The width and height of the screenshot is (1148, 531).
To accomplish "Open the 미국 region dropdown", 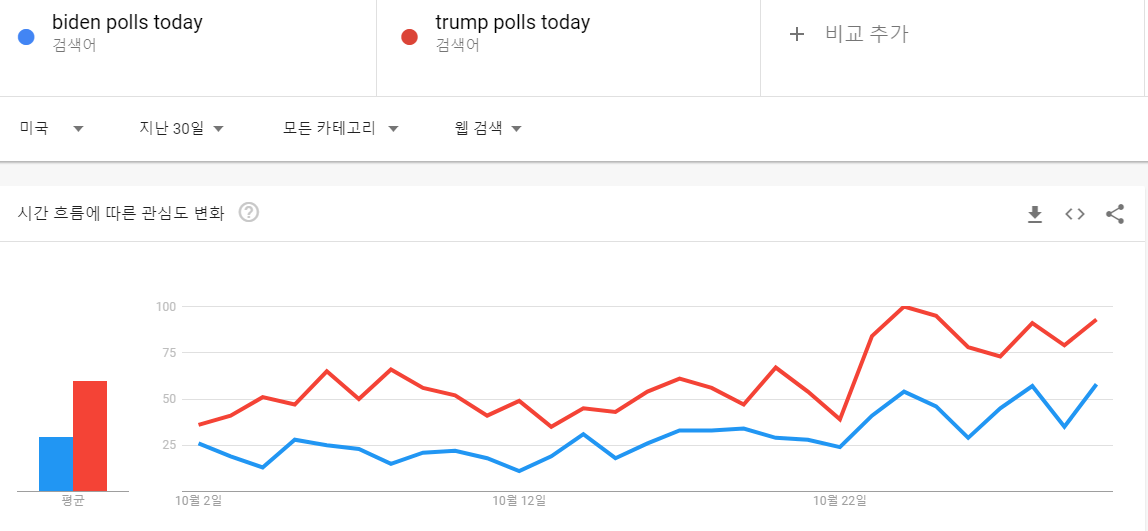I will [51, 128].
